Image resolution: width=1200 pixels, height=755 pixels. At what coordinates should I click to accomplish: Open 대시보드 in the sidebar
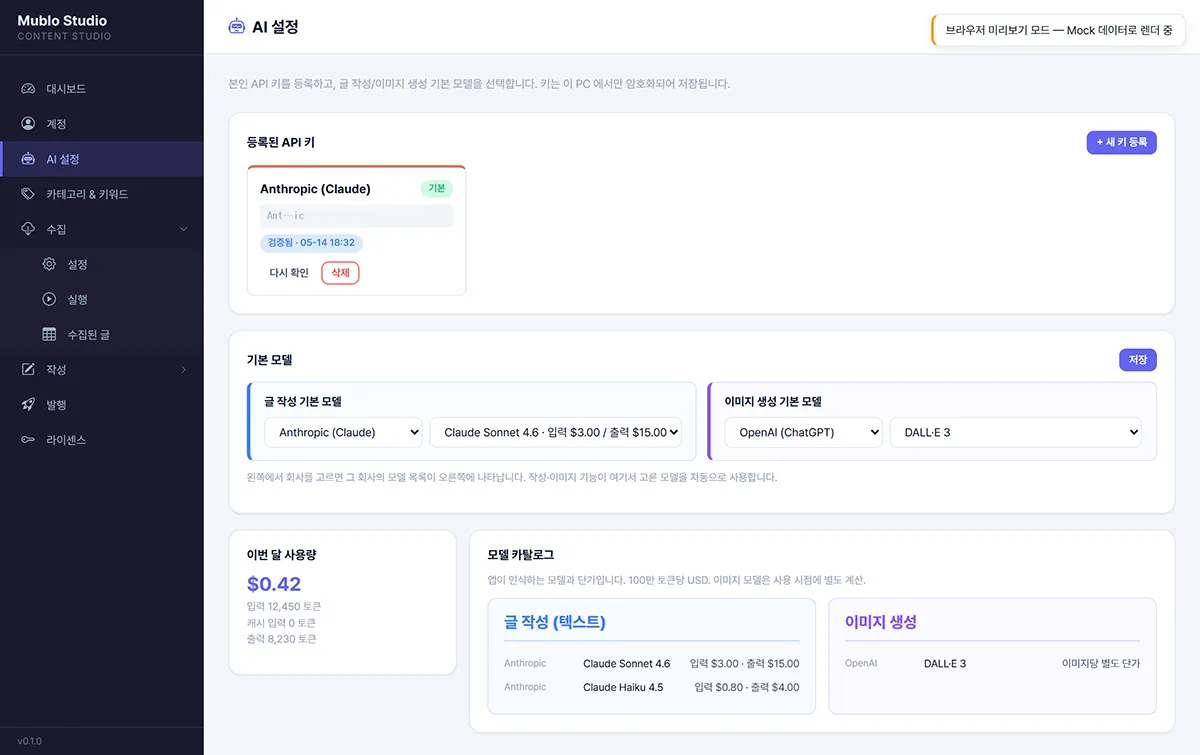[x=102, y=89]
